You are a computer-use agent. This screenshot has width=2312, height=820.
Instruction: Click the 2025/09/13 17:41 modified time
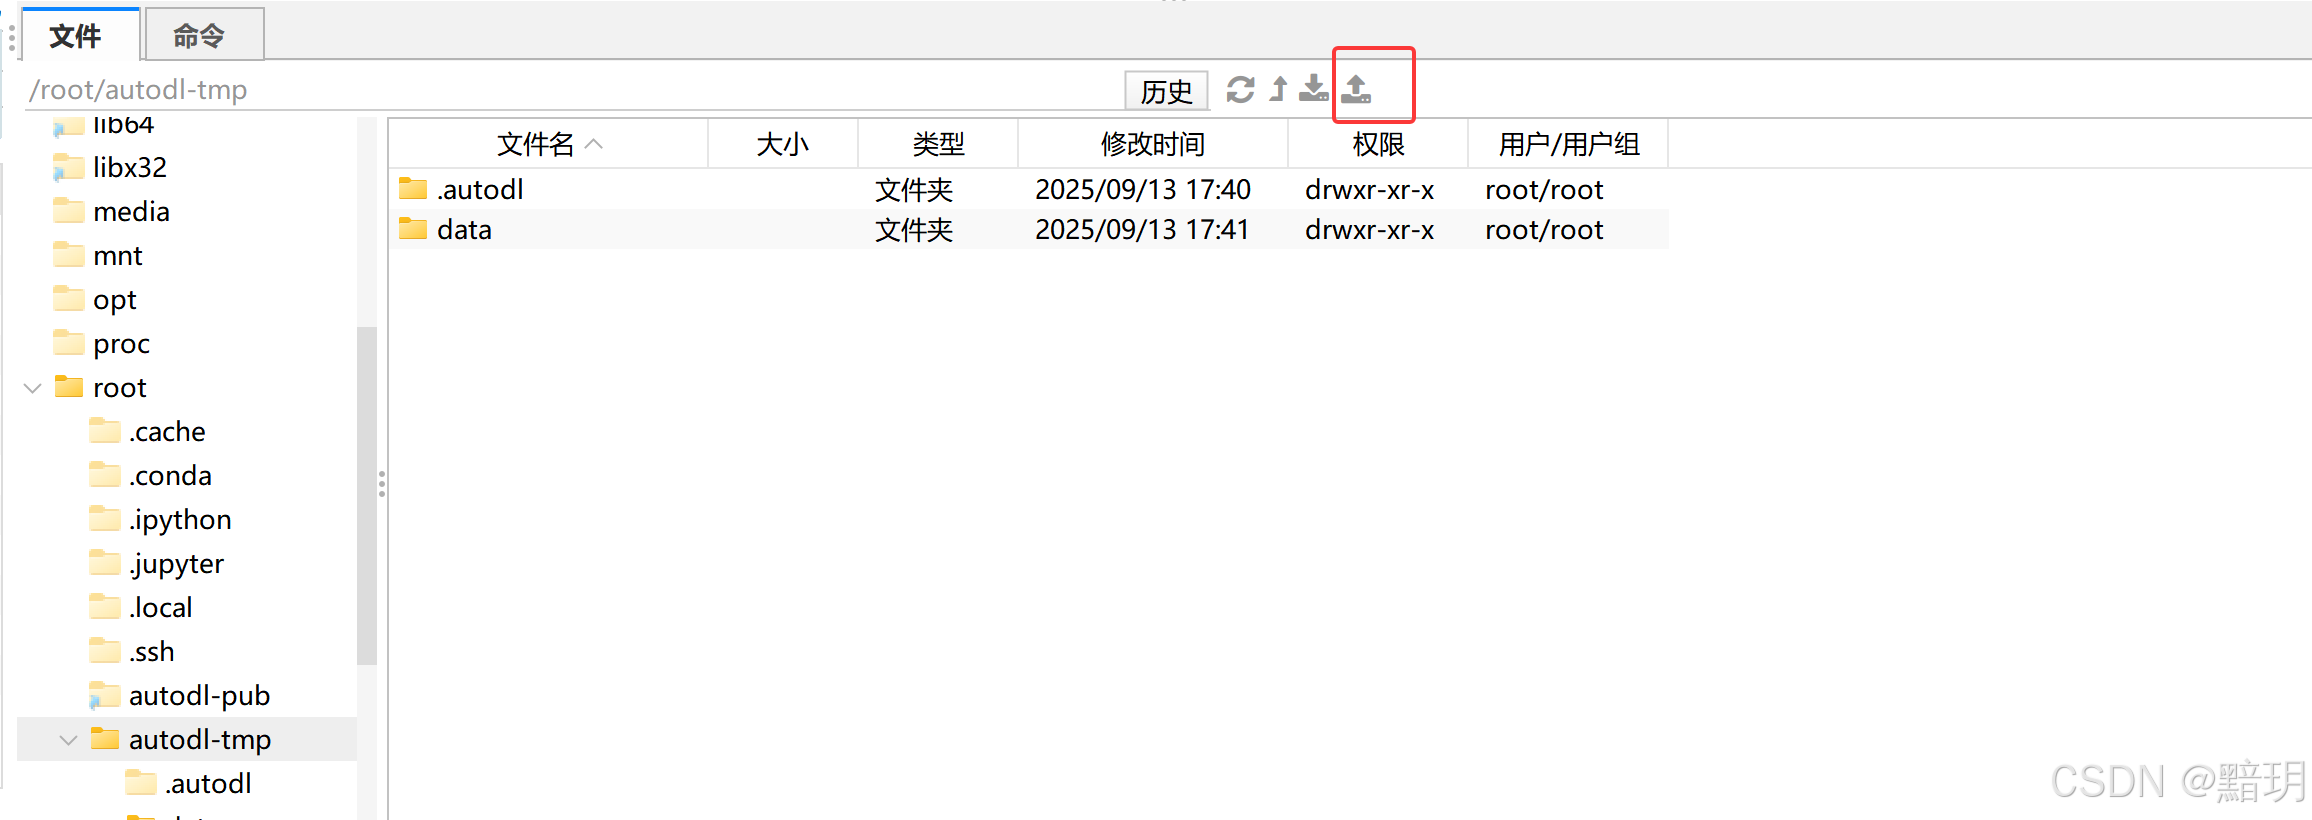(1143, 229)
